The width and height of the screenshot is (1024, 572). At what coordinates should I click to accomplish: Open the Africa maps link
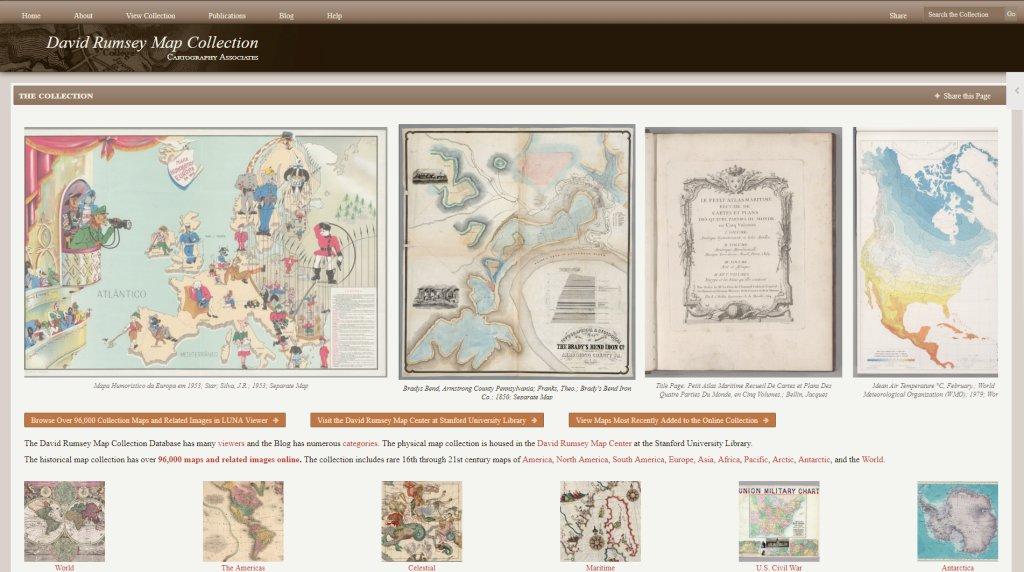click(x=728, y=460)
